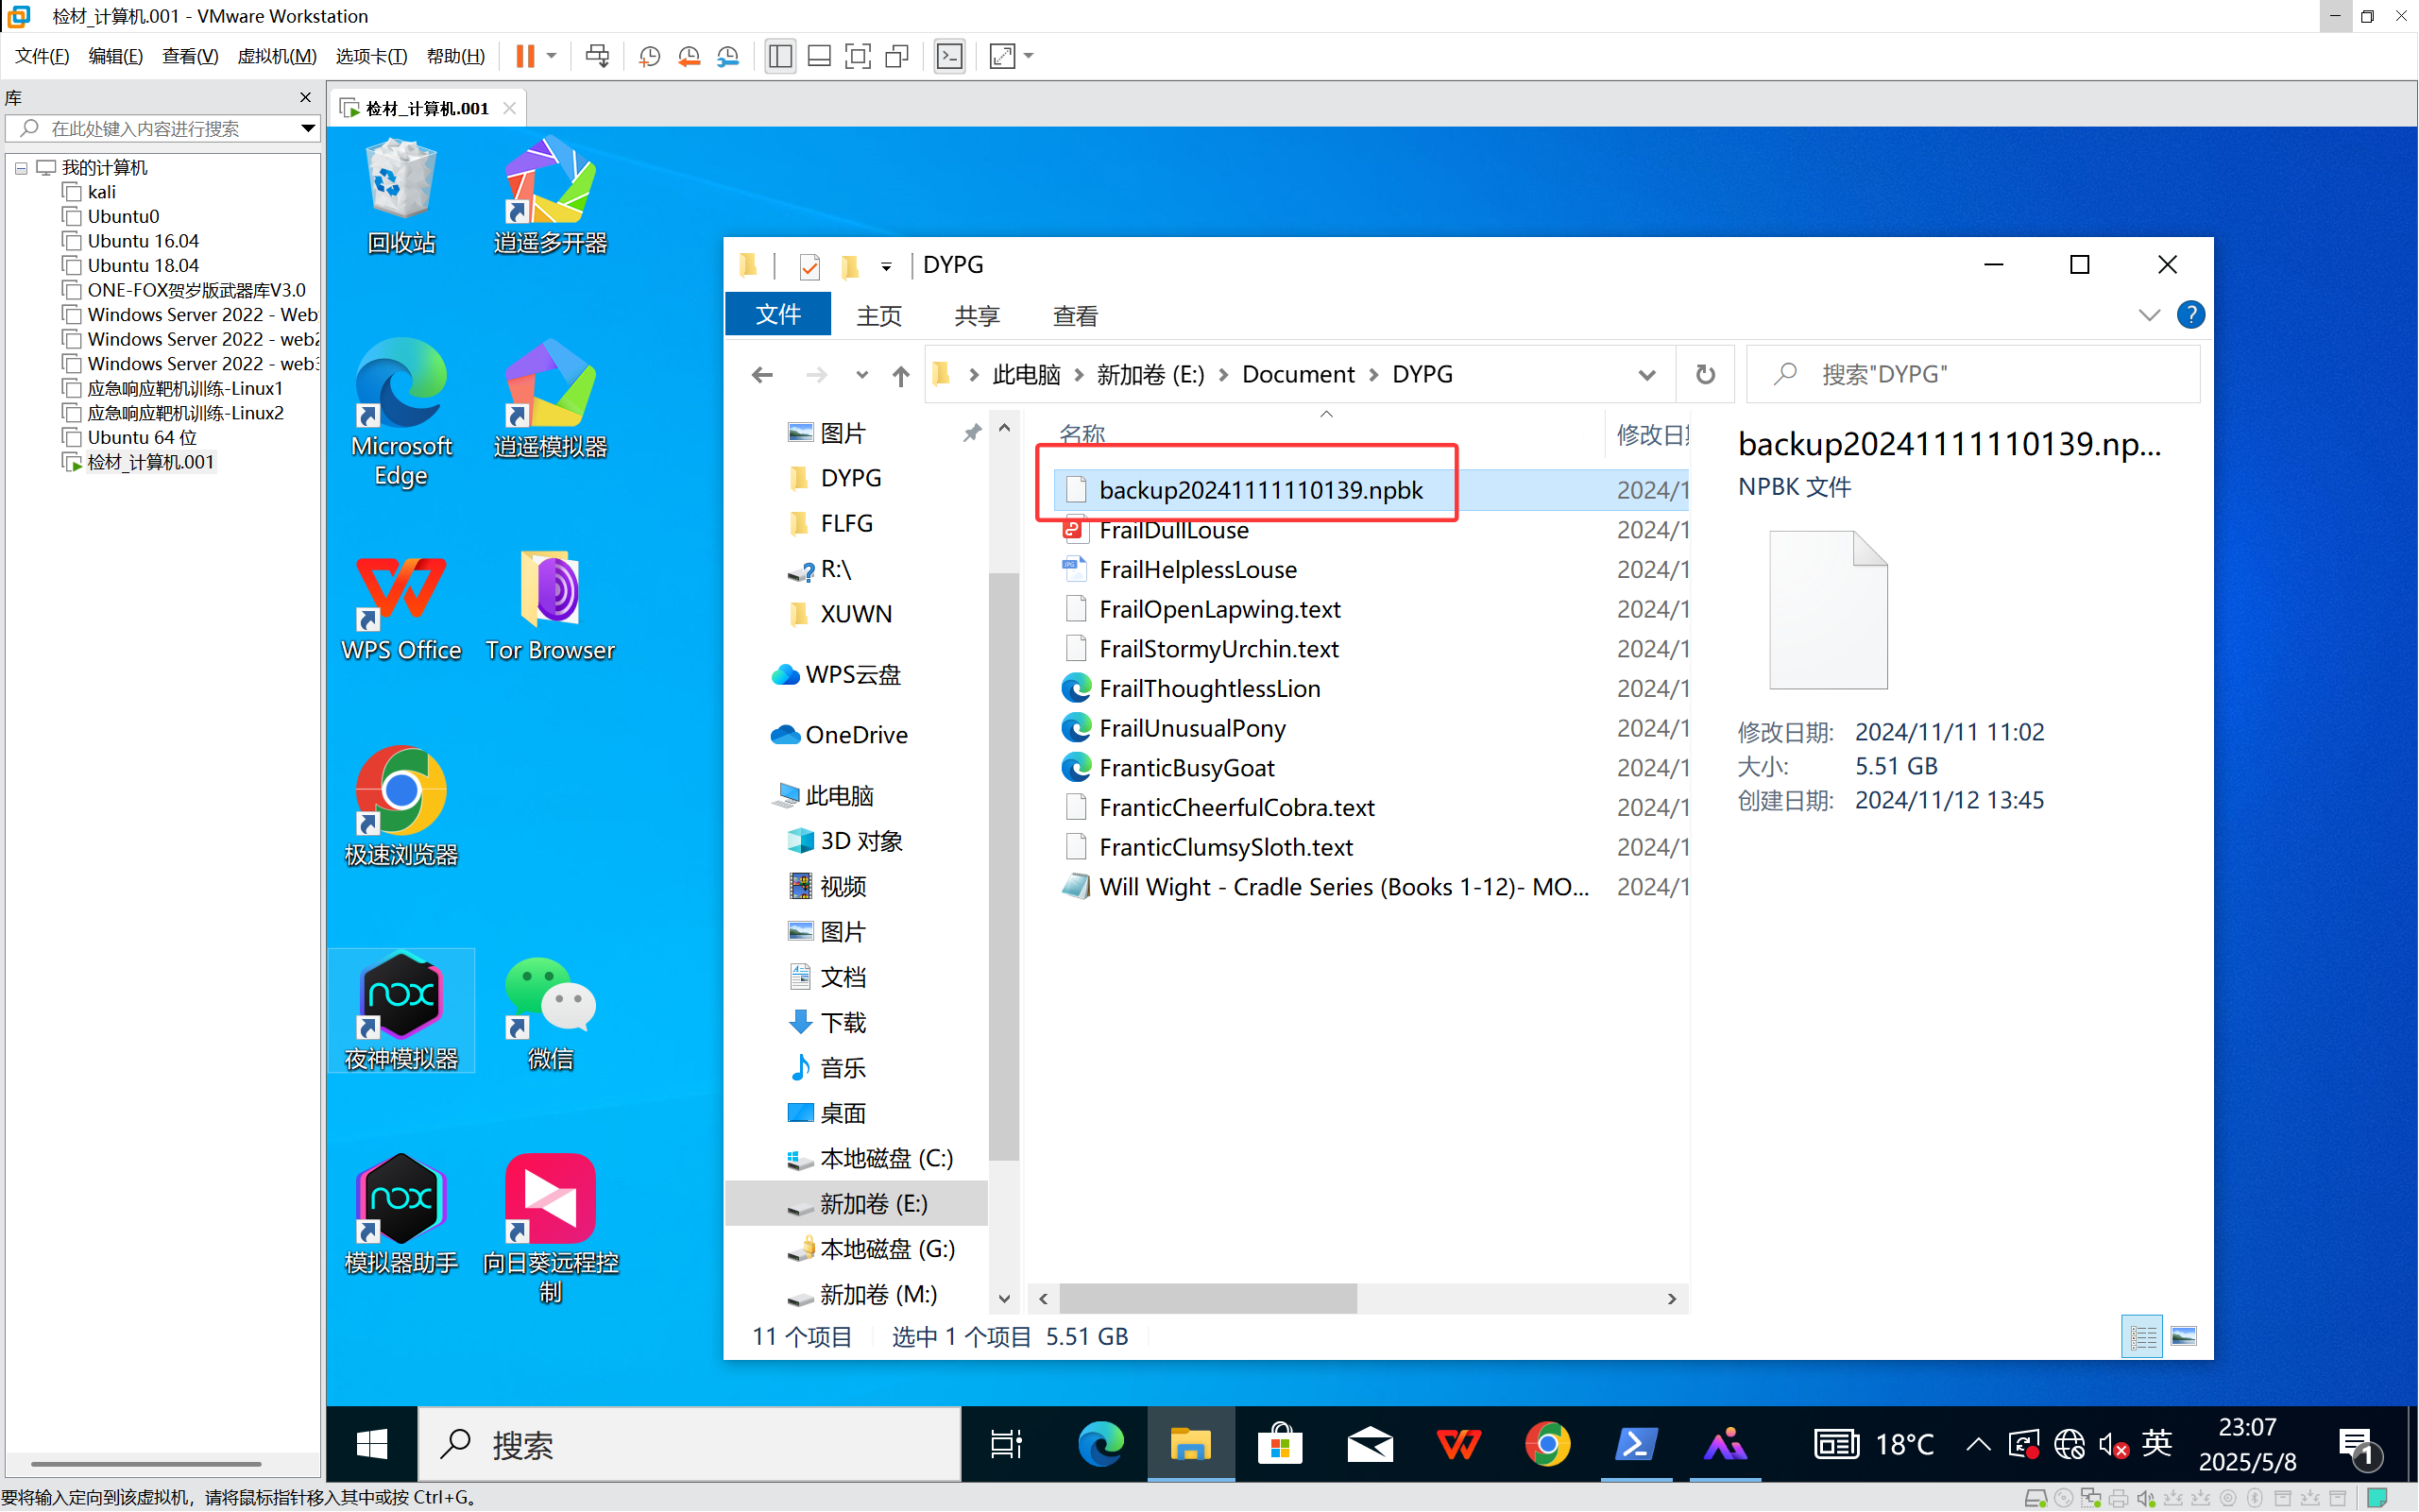2419x1512 pixels.
Task: Open the 虚拟机(M) menu
Action: (276, 56)
